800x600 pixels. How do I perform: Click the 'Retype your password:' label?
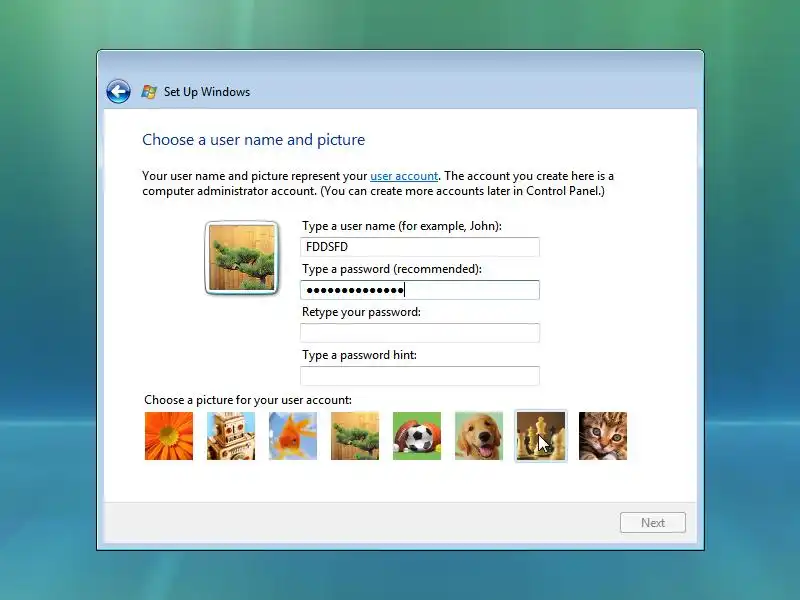(x=361, y=312)
